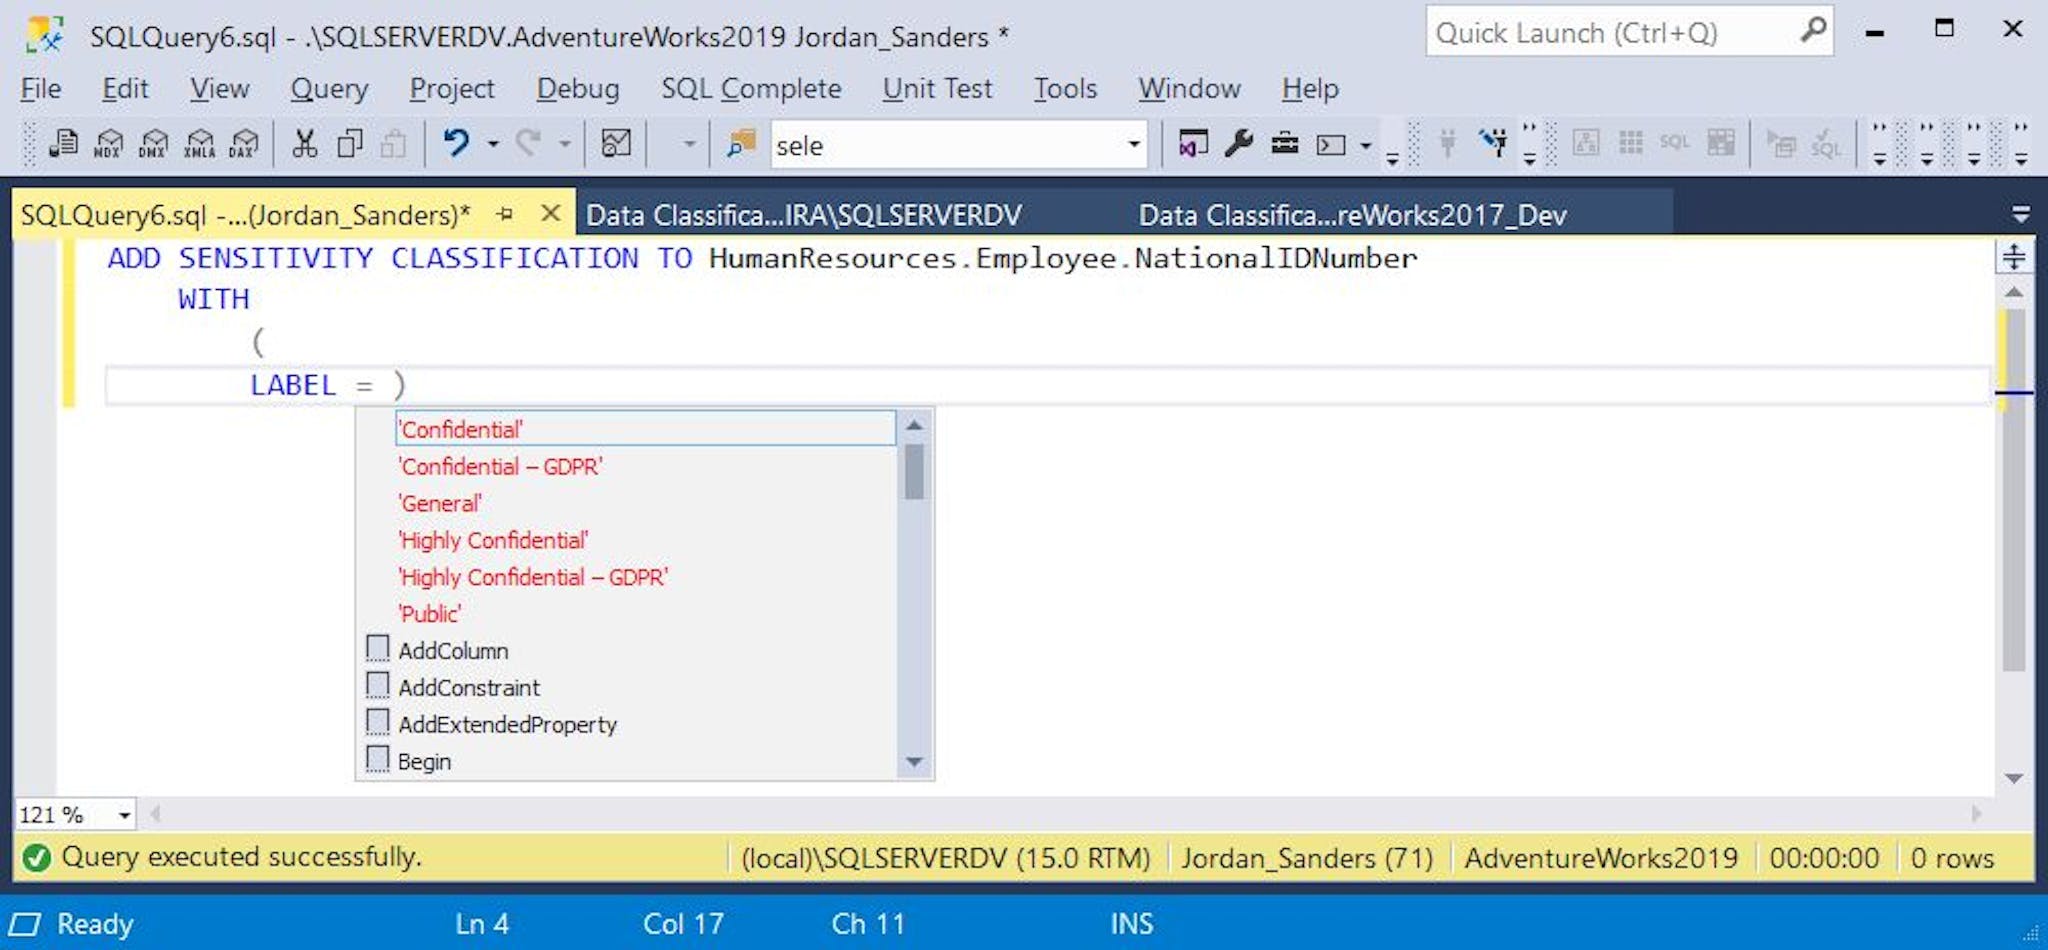The image size is (2048, 950).
Task: Open the Toolbox icon
Action: tap(1284, 144)
